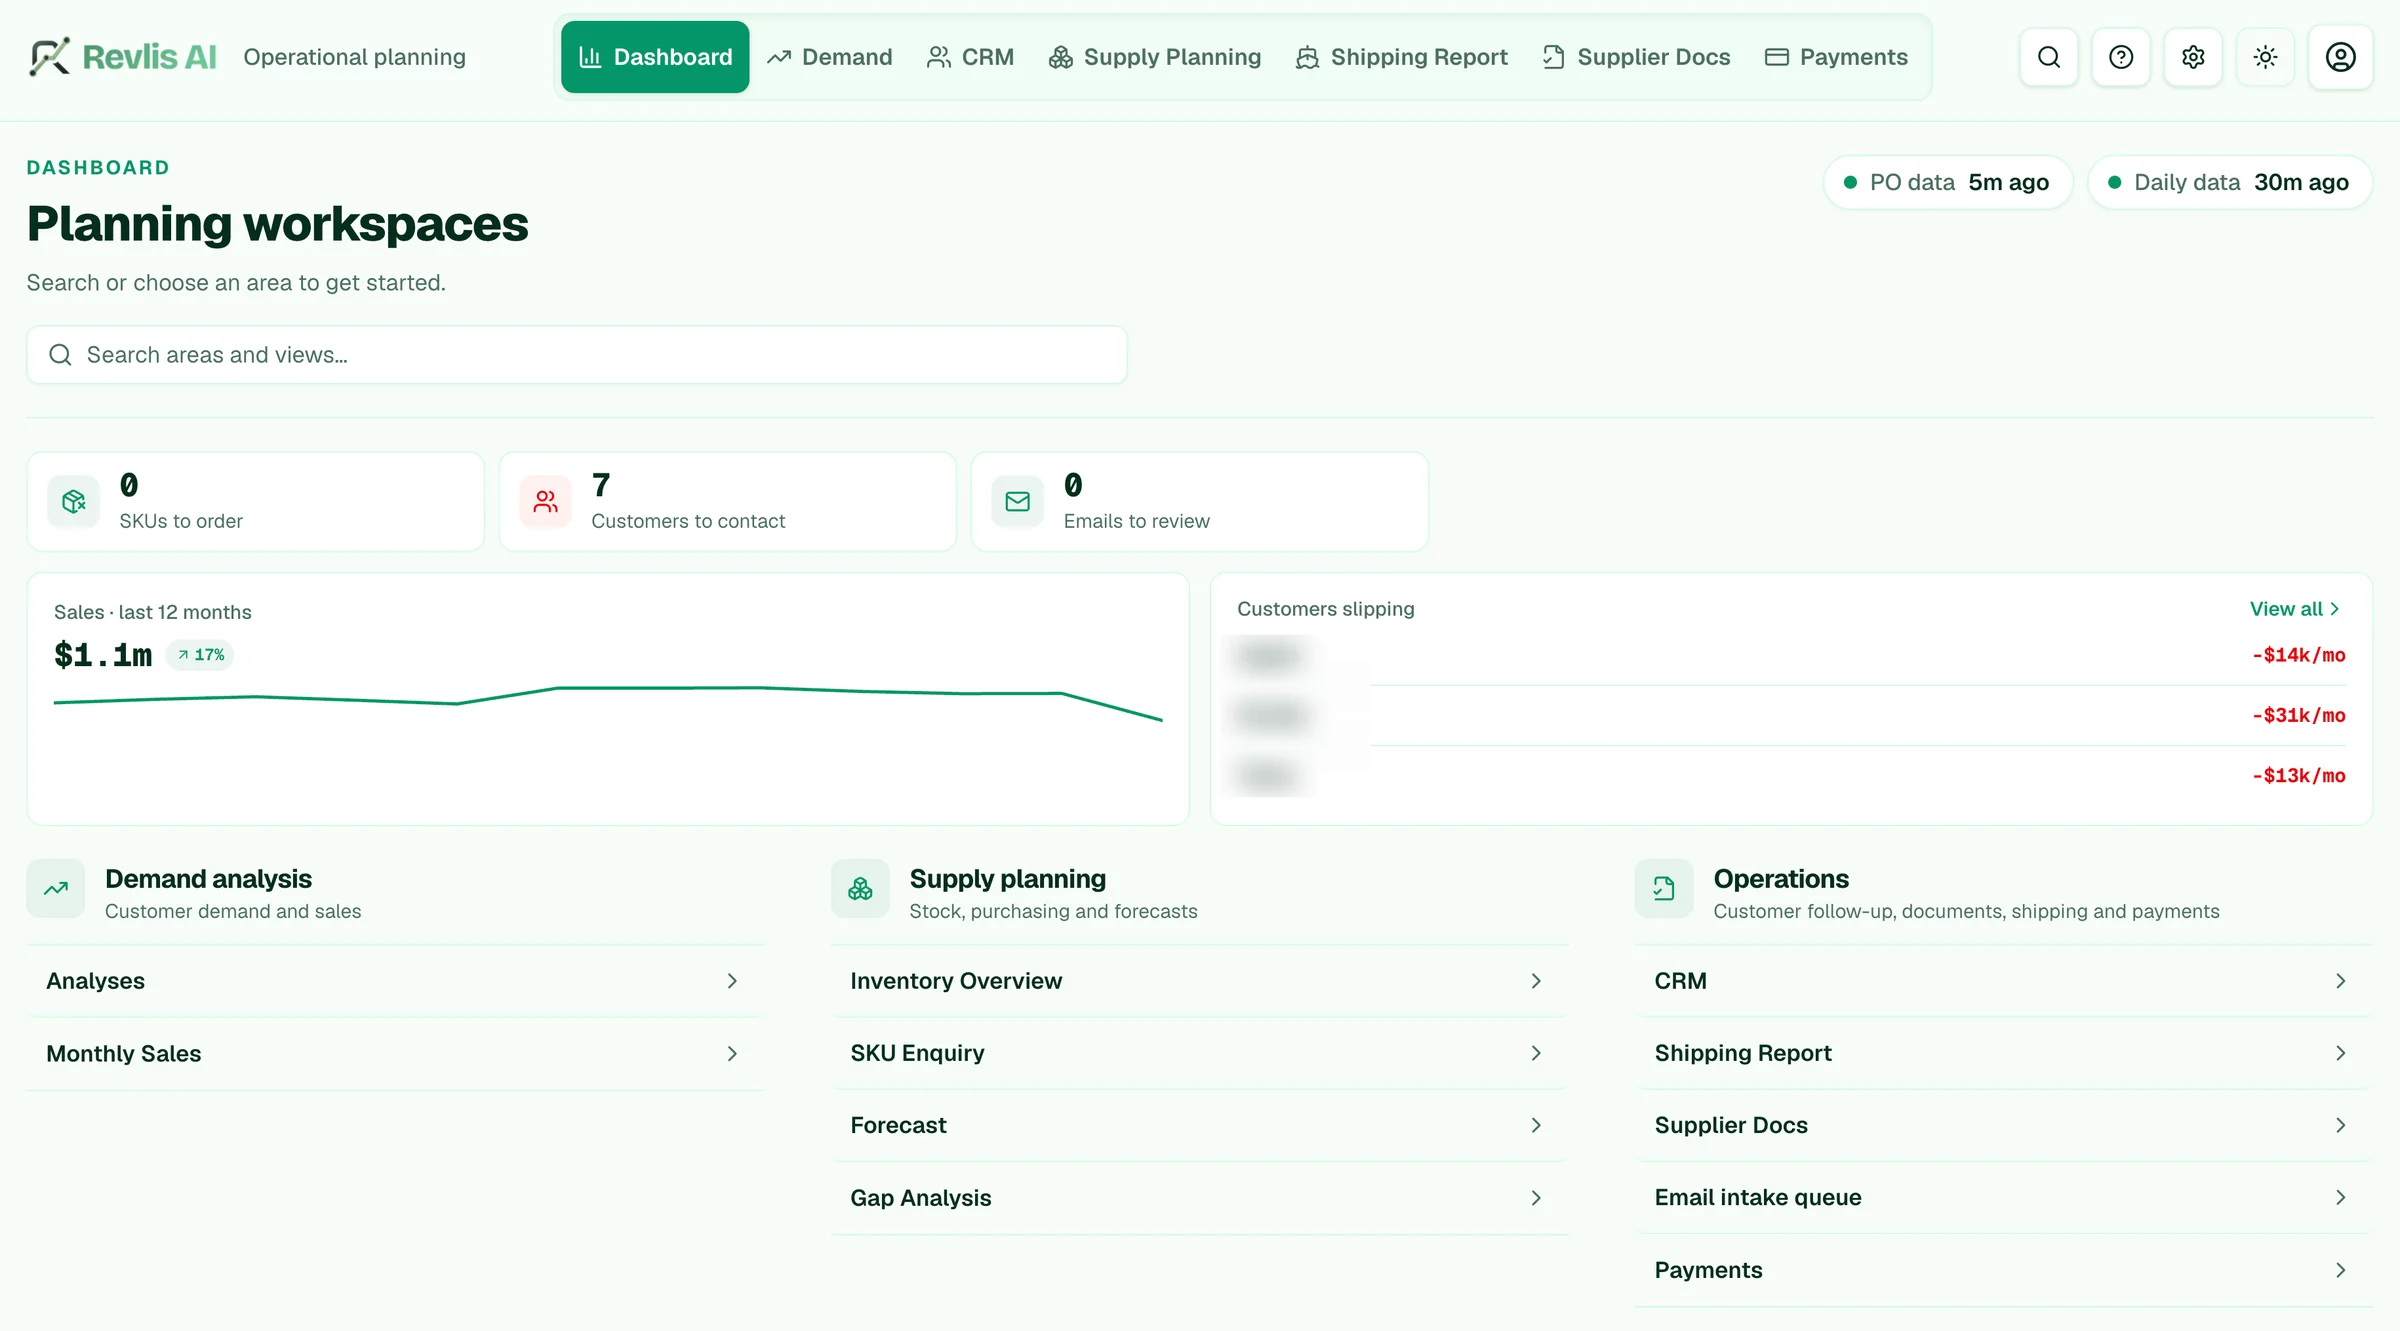This screenshot has height=1331, width=2400.
Task: Focus the Search areas and views field
Action: coord(577,355)
